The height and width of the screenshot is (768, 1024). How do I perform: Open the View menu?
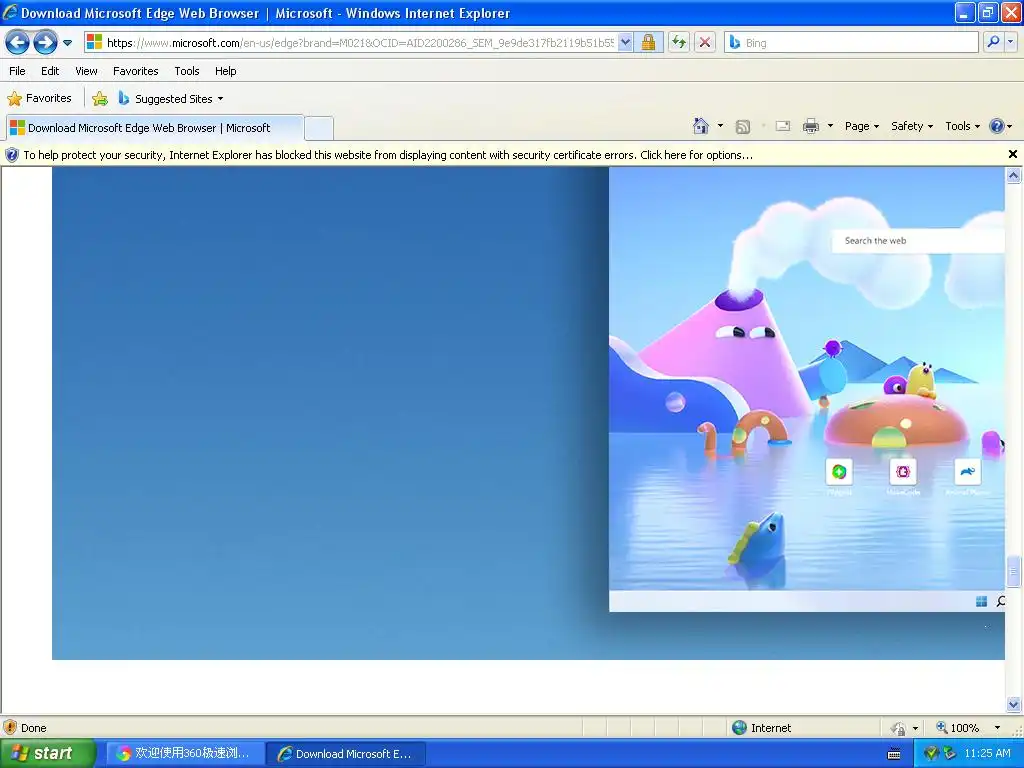click(x=86, y=71)
